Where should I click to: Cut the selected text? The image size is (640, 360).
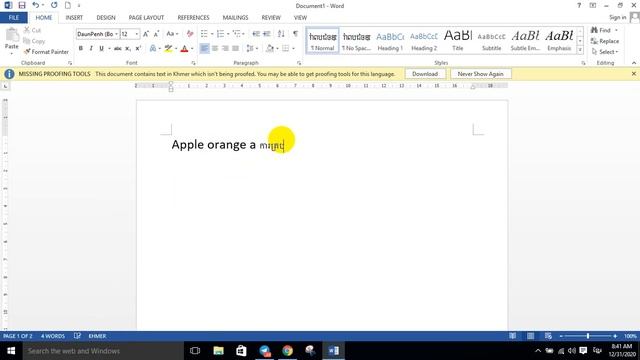pos(32,30)
